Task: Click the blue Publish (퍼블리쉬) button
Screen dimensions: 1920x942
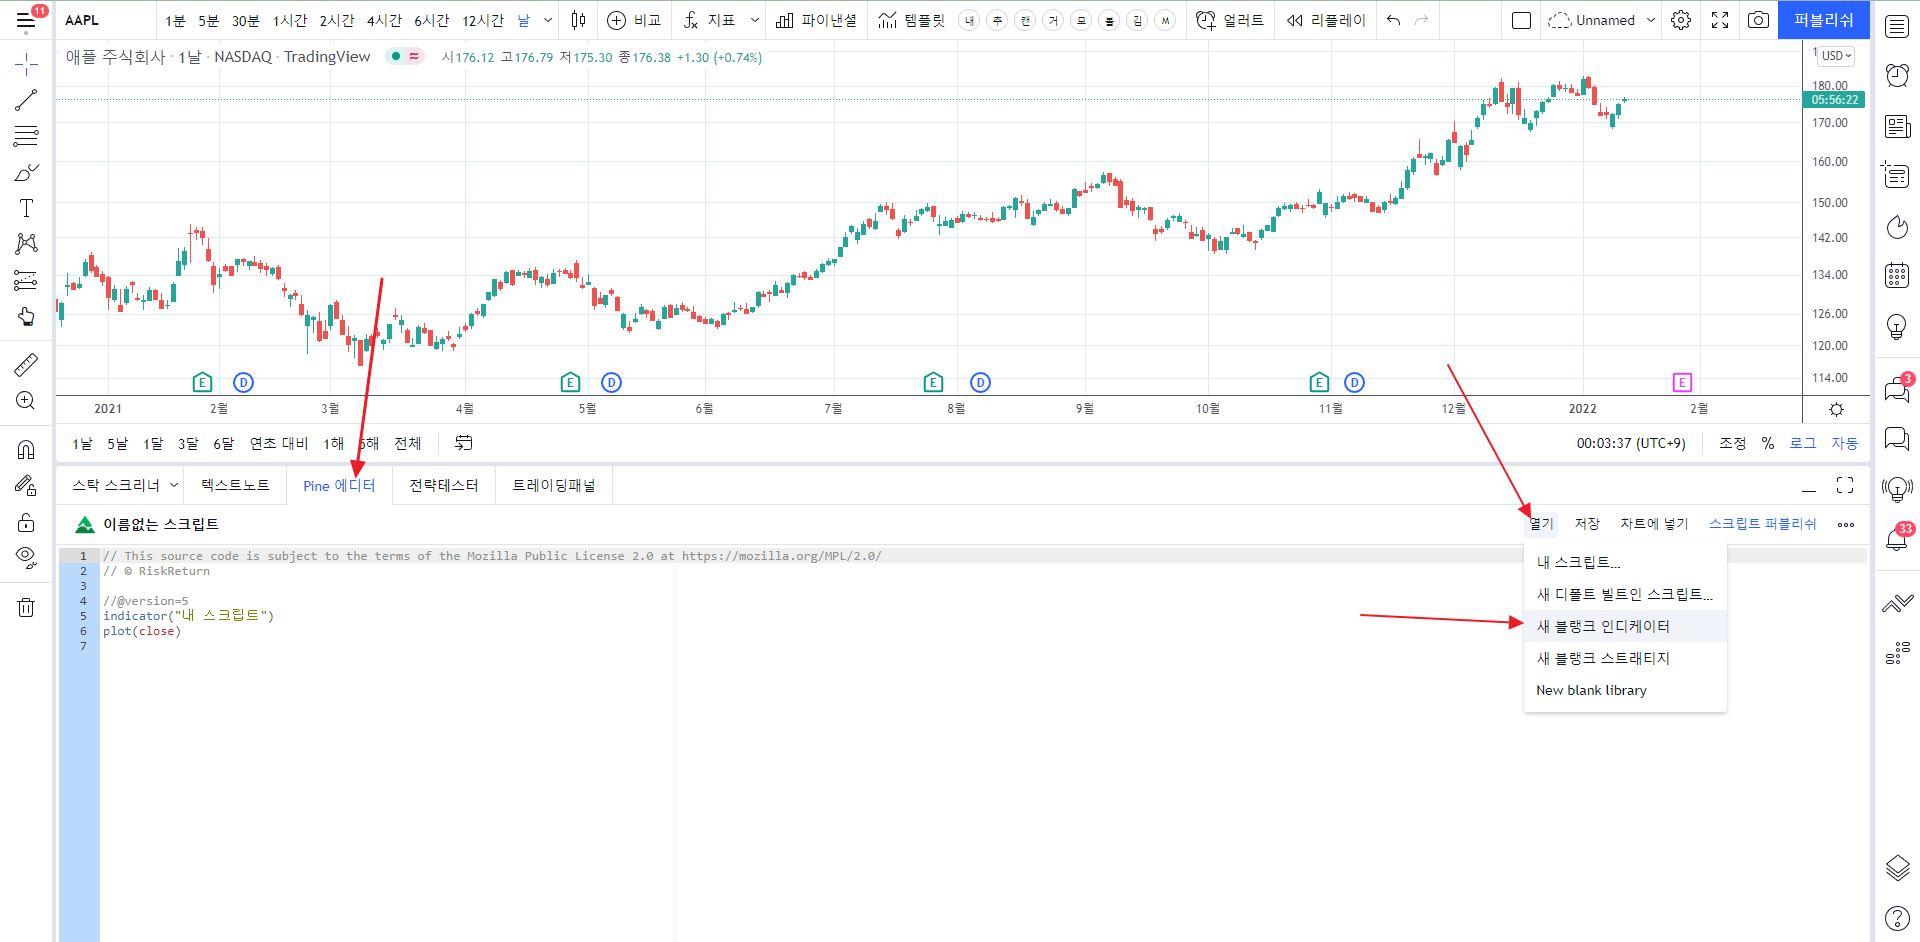Action: click(1824, 20)
